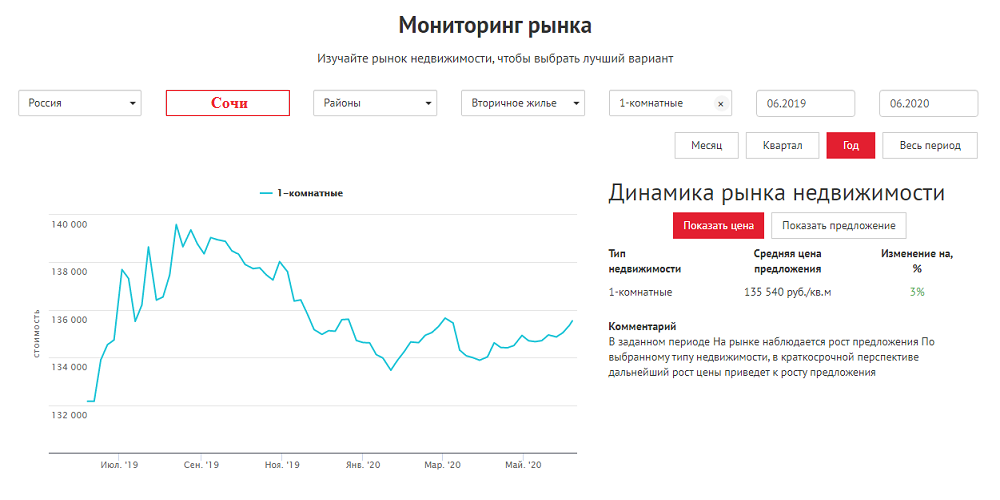
Task: Open the Россия country dropdown
Action: (x=79, y=103)
